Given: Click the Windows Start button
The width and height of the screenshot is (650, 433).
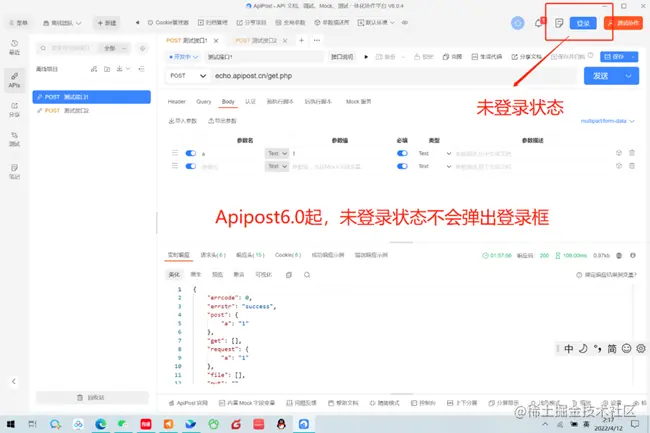Looking at the screenshot, I should [11, 424].
